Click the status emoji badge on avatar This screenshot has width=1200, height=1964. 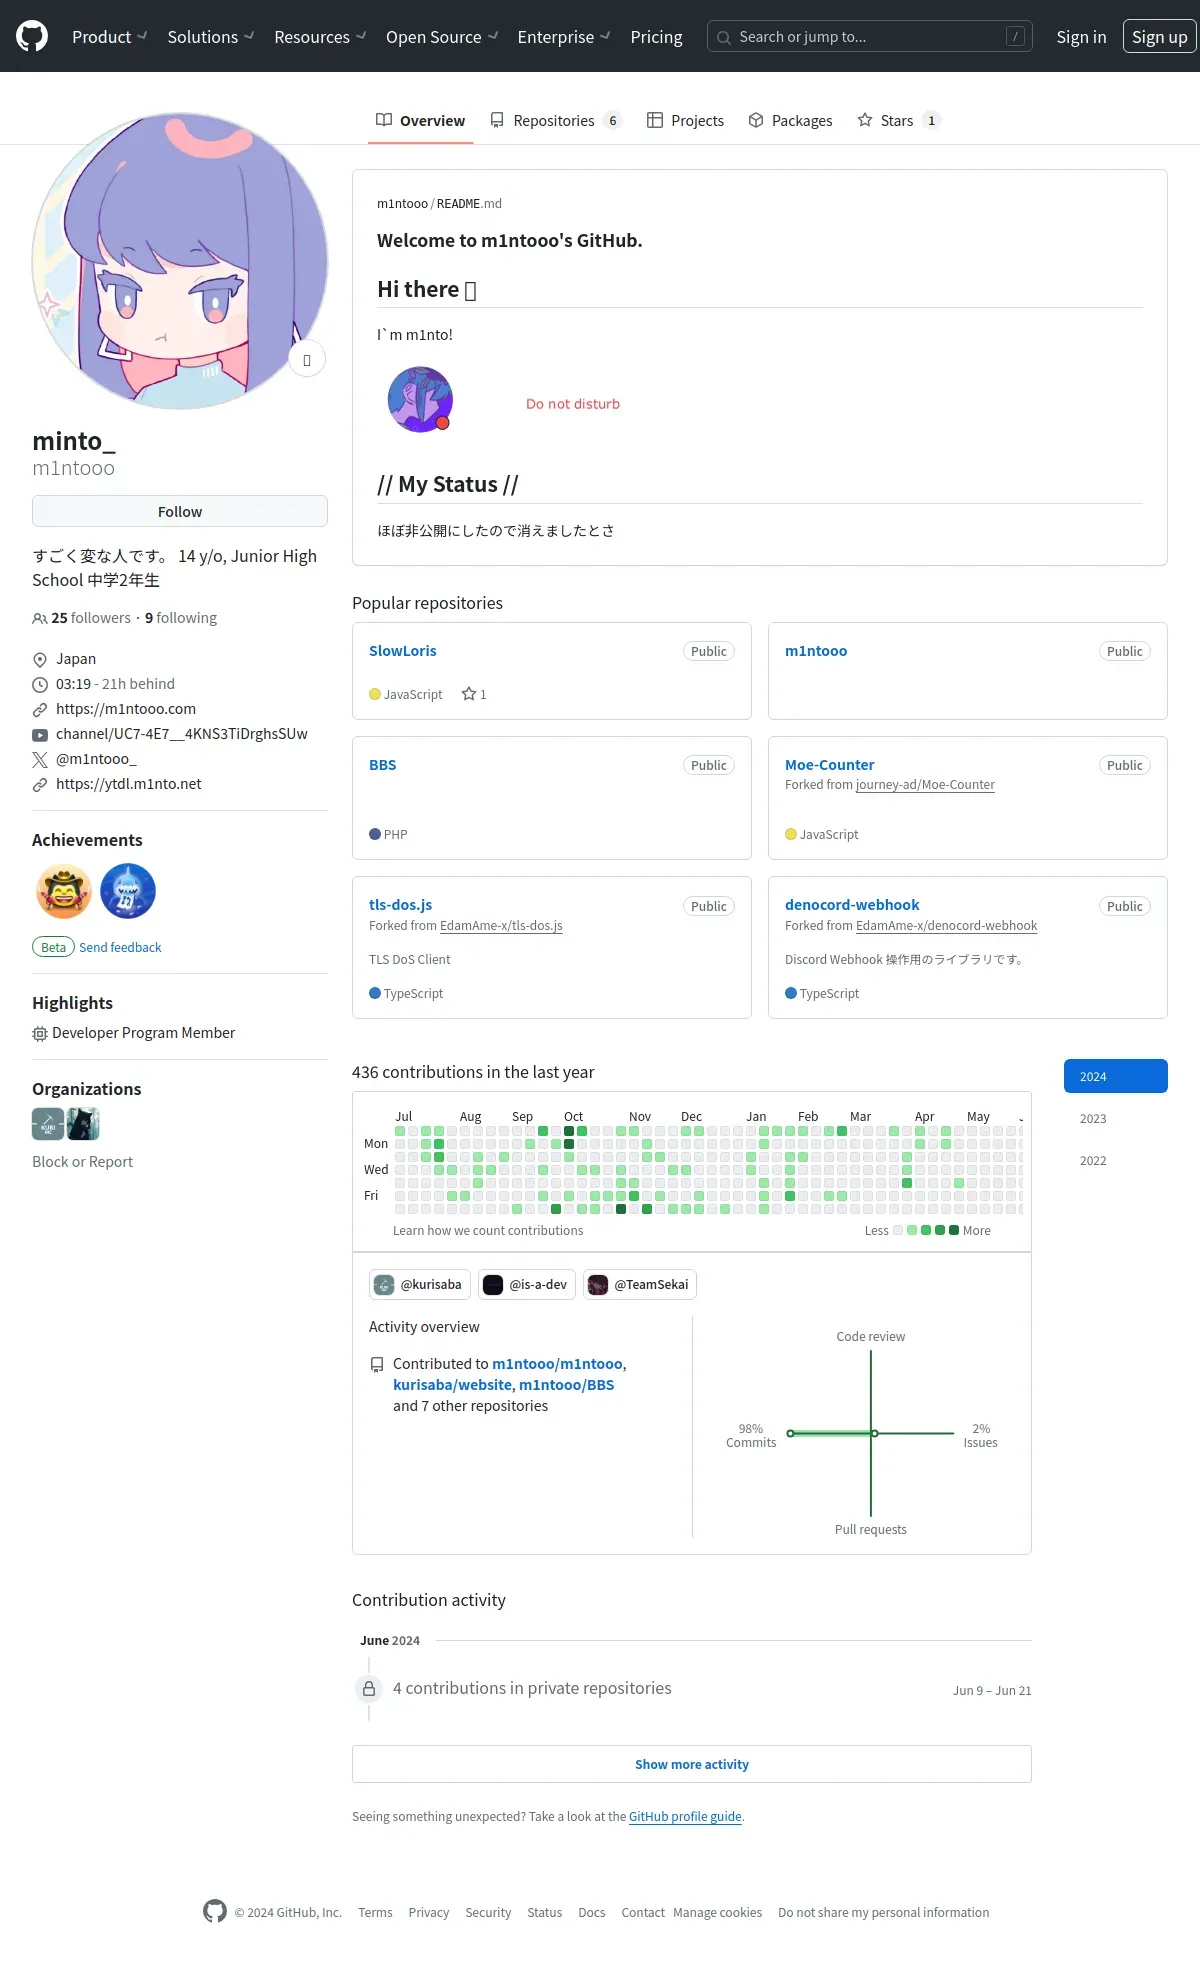(307, 360)
